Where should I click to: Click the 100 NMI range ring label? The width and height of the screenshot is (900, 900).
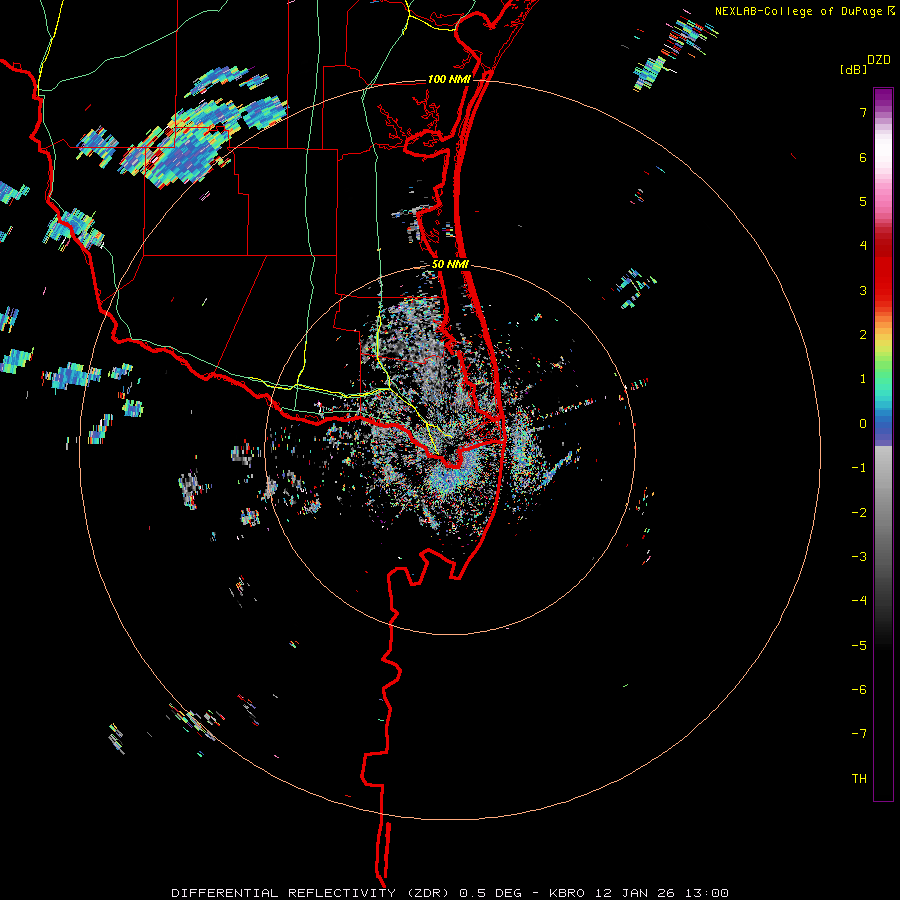(449, 79)
